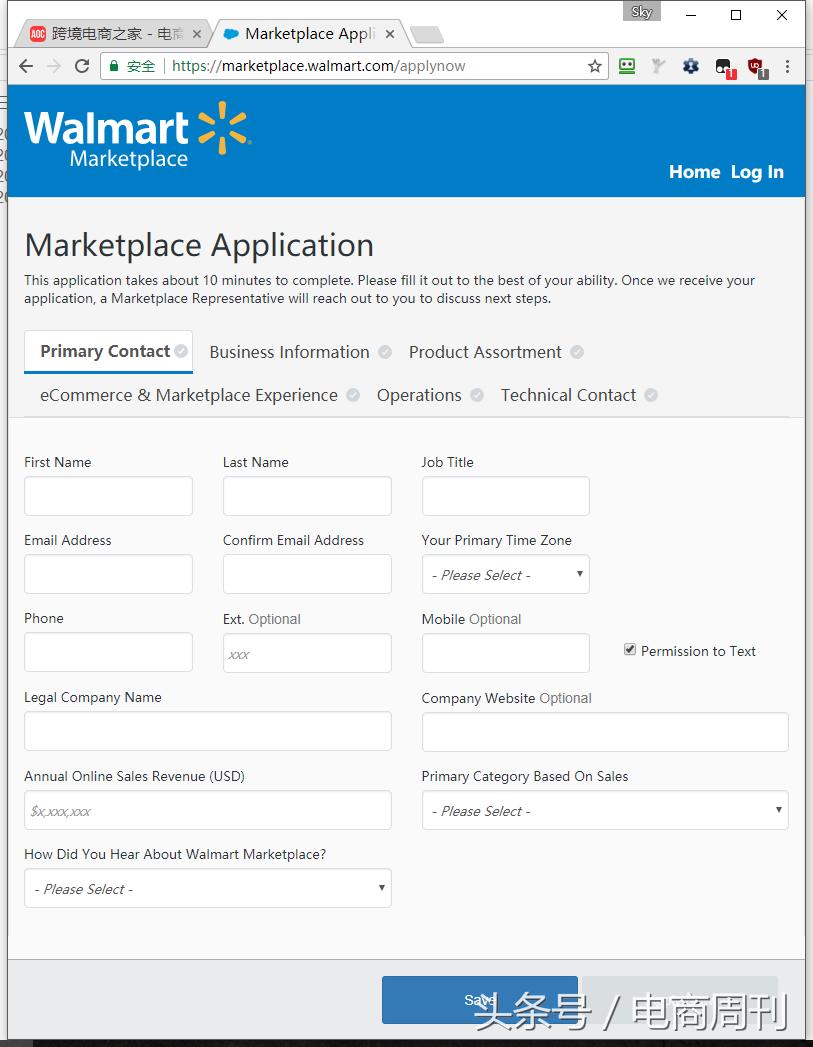Open the Log In link
The height and width of the screenshot is (1047, 813).
coord(757,172)
